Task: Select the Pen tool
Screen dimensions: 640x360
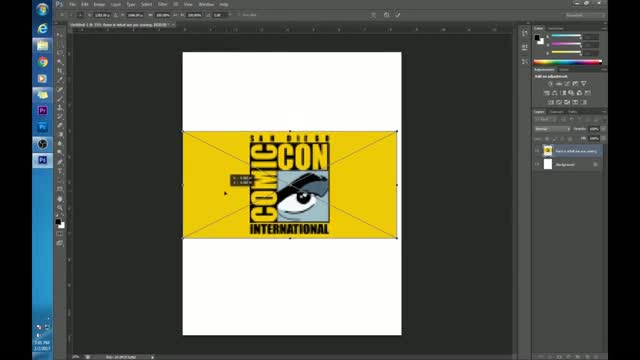Action: [x=60, y=162]
